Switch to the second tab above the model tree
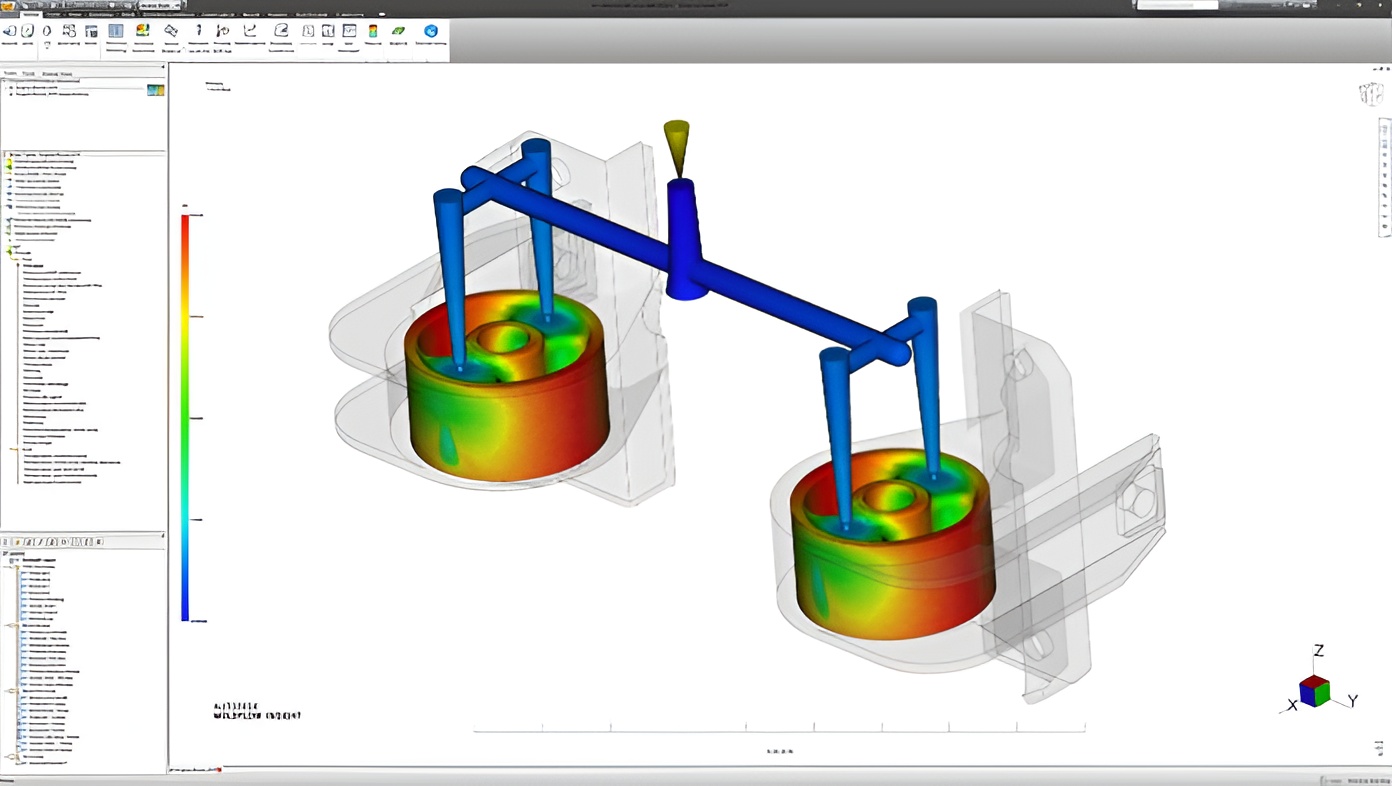The image size is (1392, 786). [x=28, y=74]
